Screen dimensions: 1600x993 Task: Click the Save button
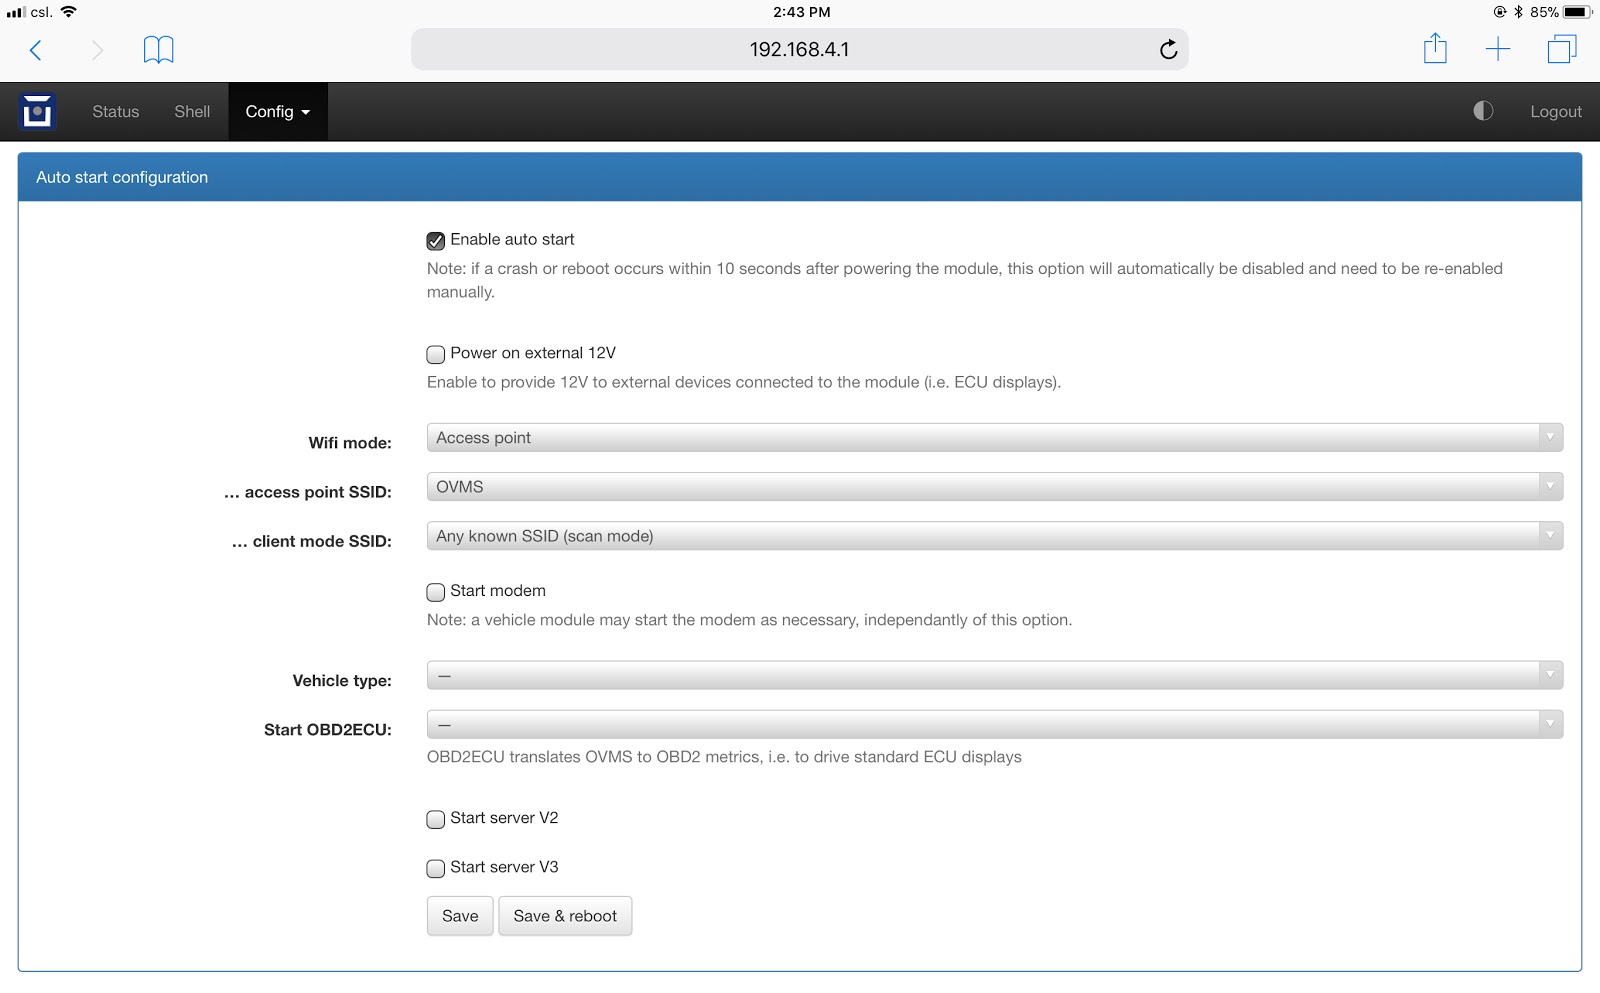tap(460, 916)
